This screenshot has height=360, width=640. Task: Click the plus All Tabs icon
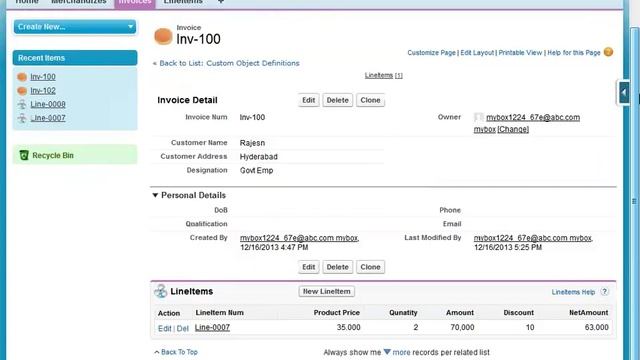click(x=221, y=2)
